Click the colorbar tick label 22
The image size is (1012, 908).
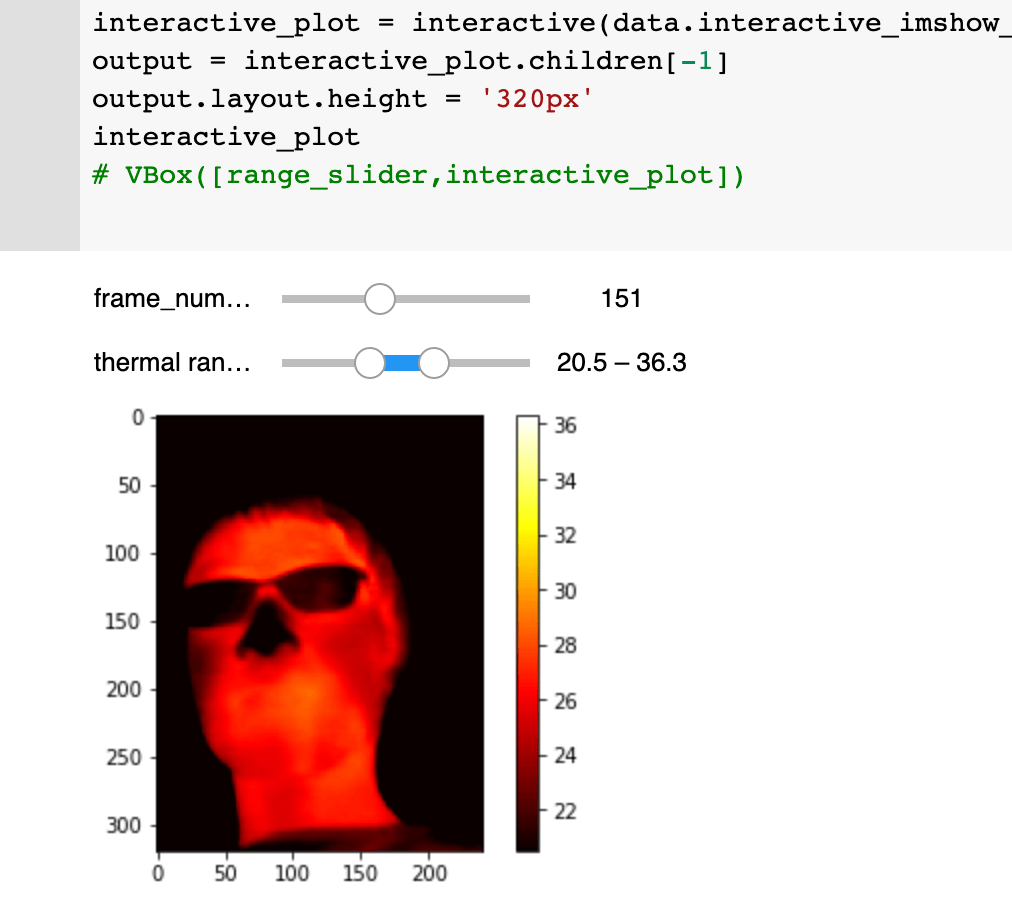[x=564, y=810]
